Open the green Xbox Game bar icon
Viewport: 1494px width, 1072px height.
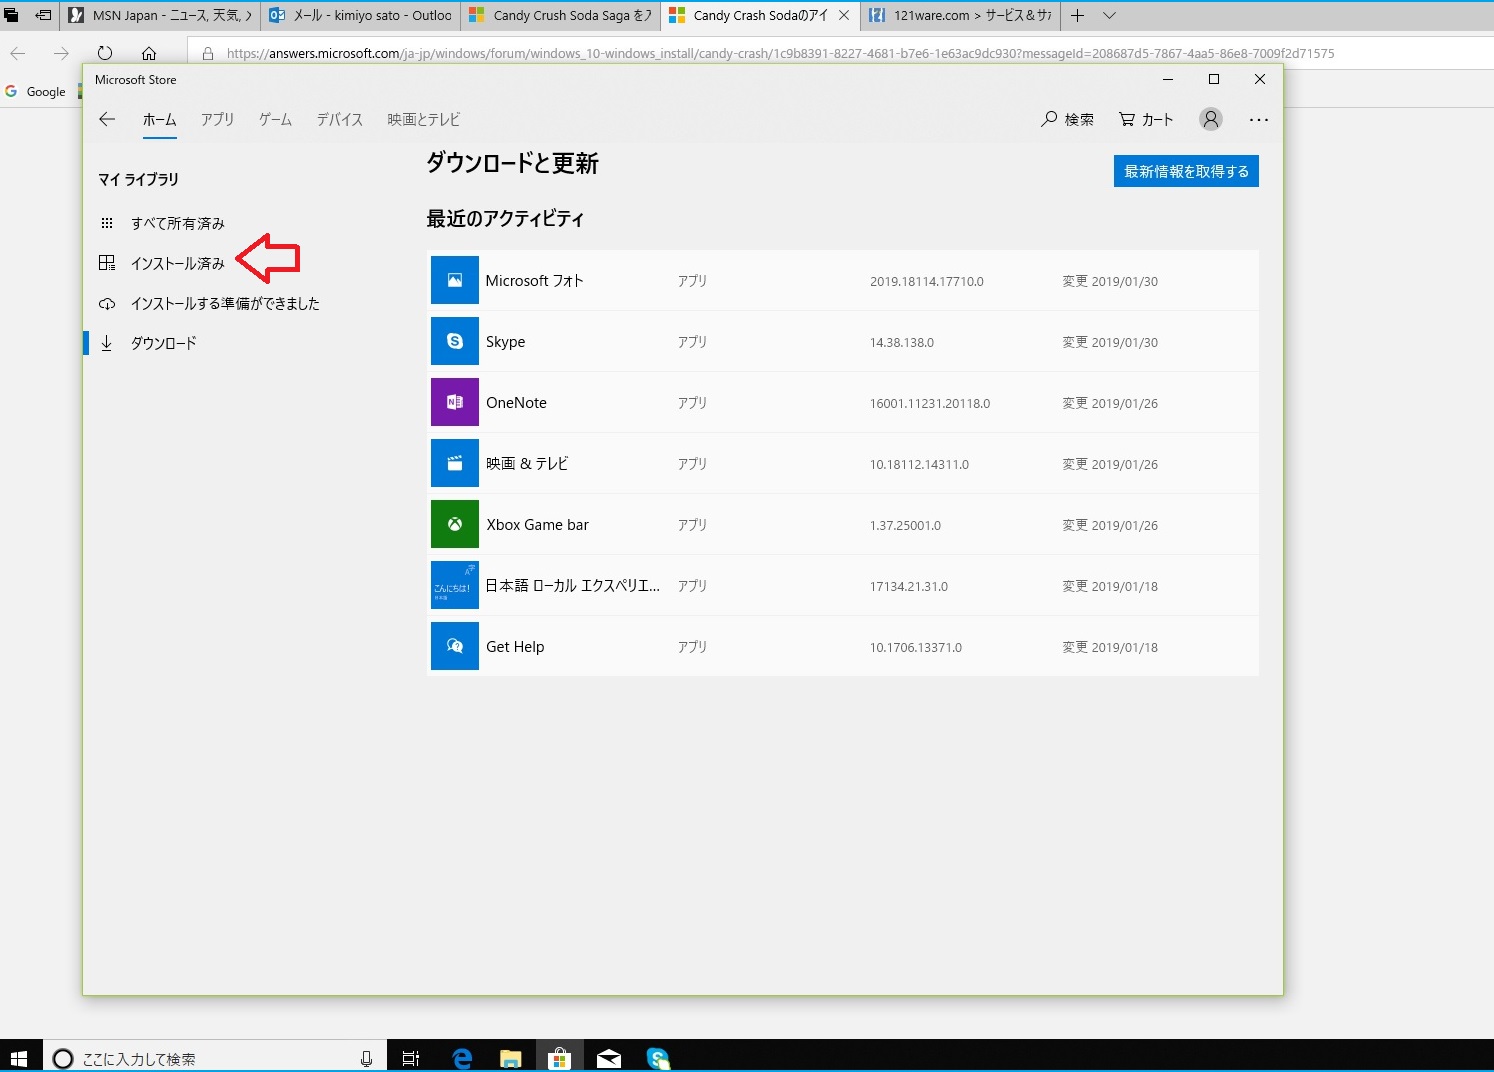455,524
